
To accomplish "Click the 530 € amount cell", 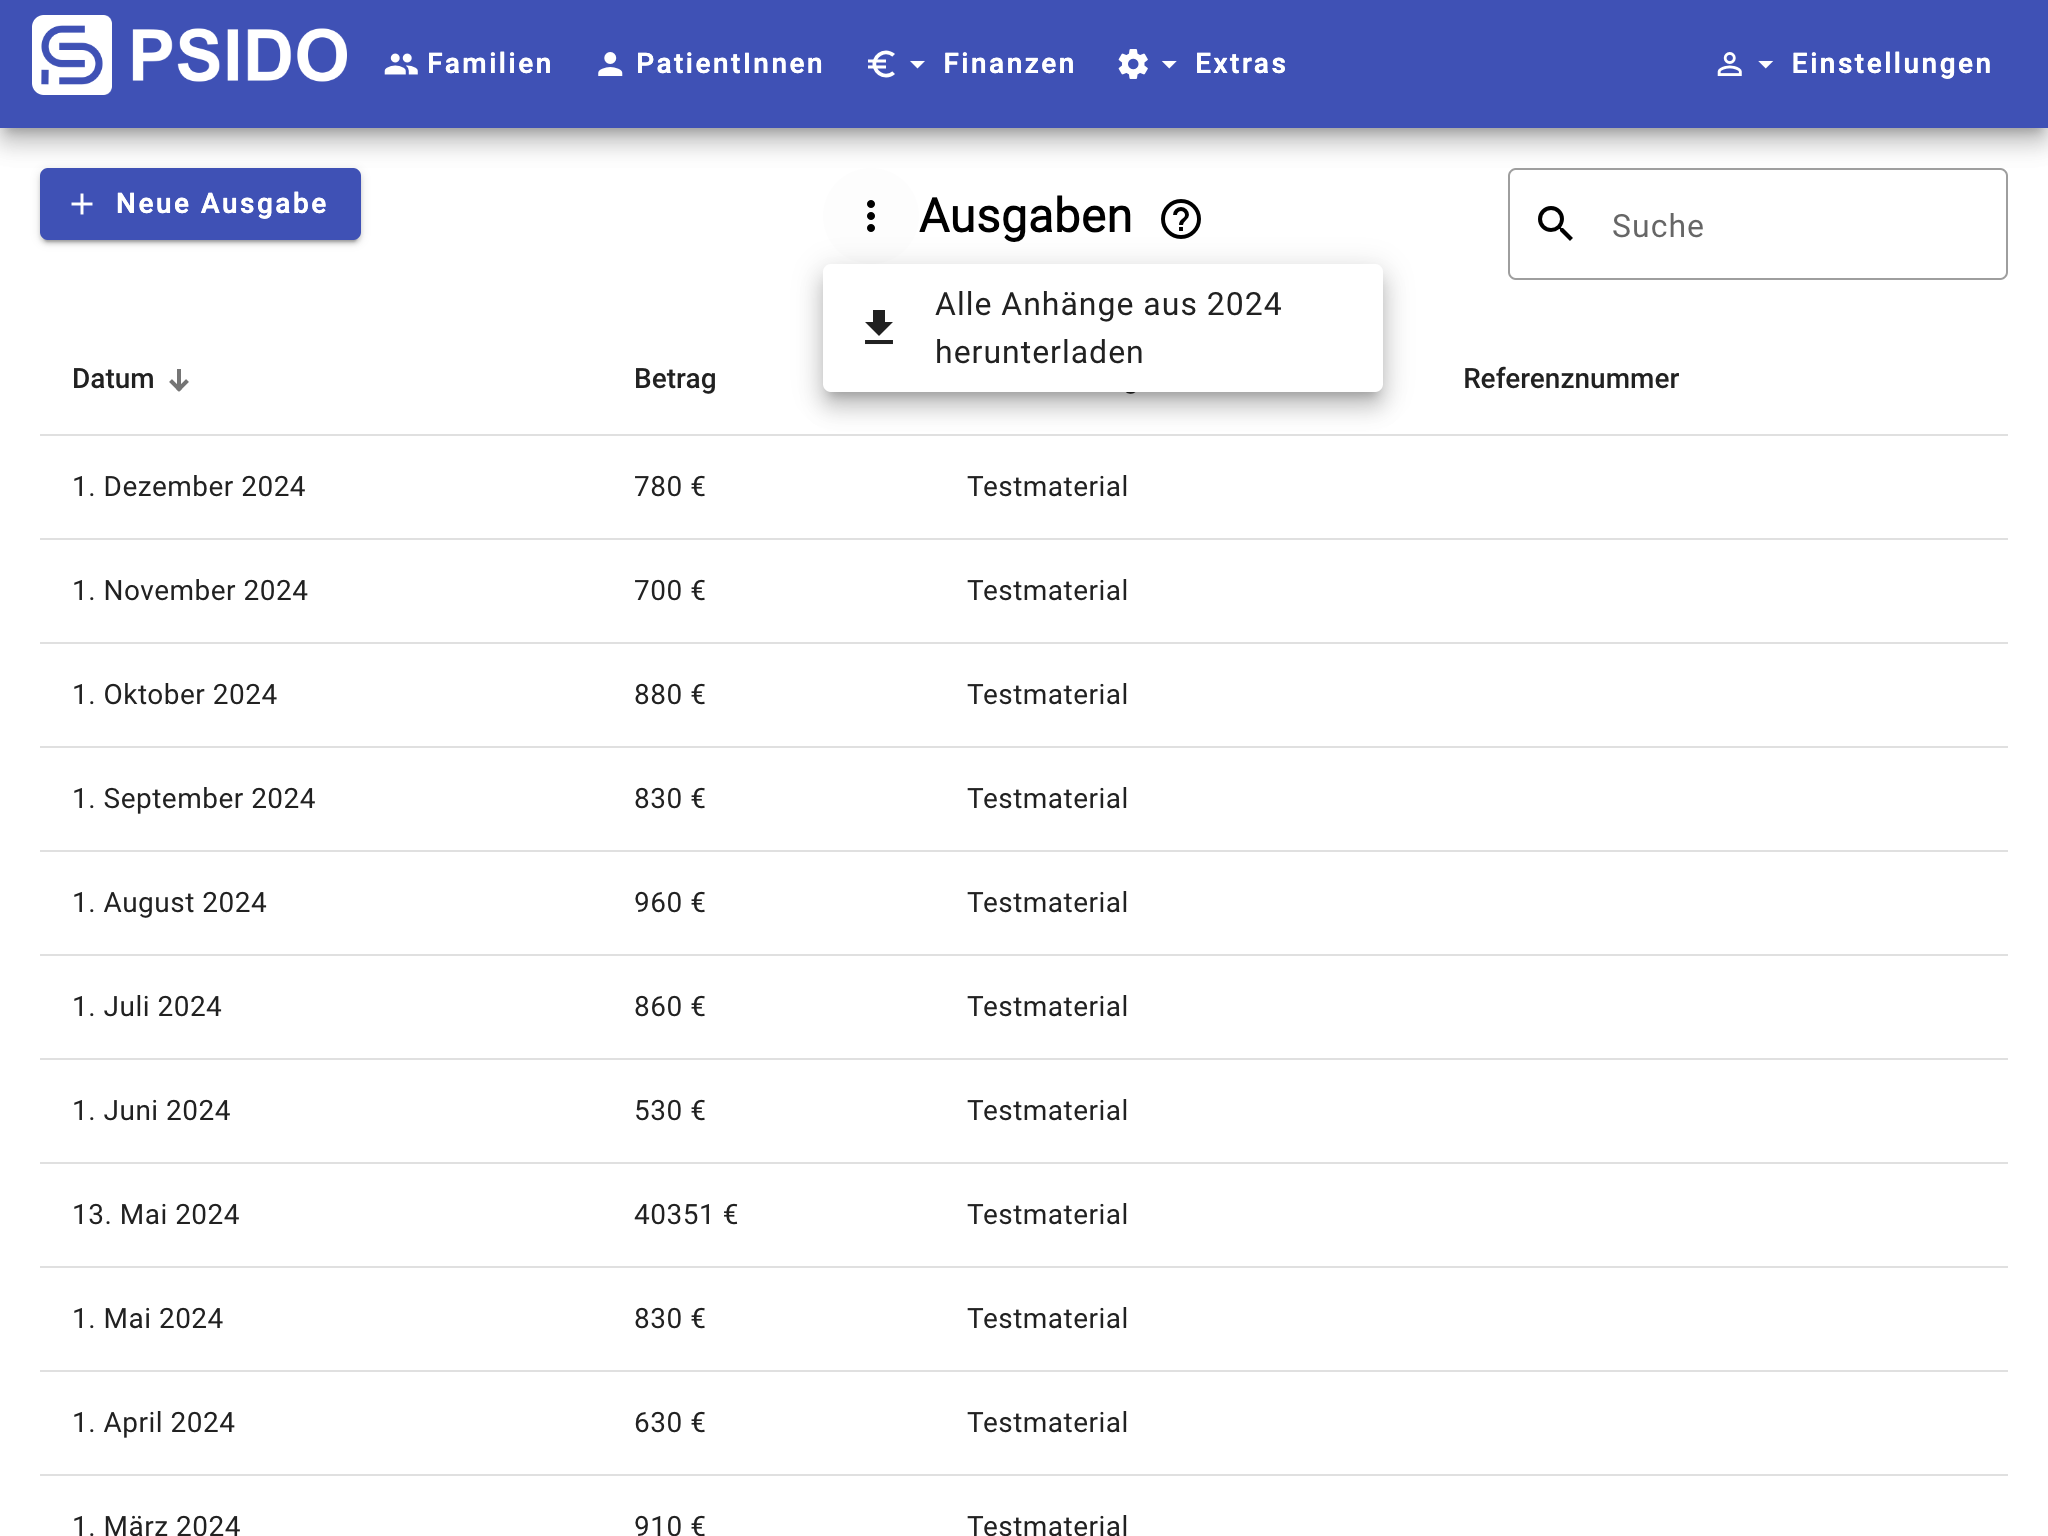I will tap(670, 1111).
